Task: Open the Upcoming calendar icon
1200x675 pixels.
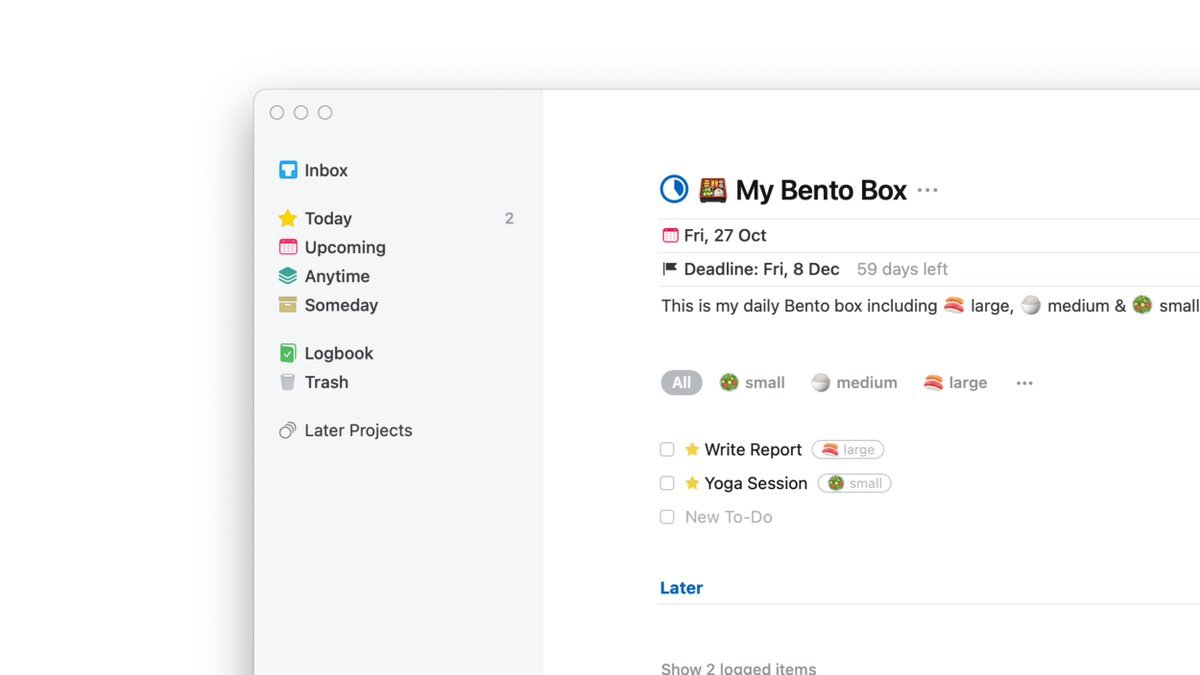Action: click(x=288, y=247)
